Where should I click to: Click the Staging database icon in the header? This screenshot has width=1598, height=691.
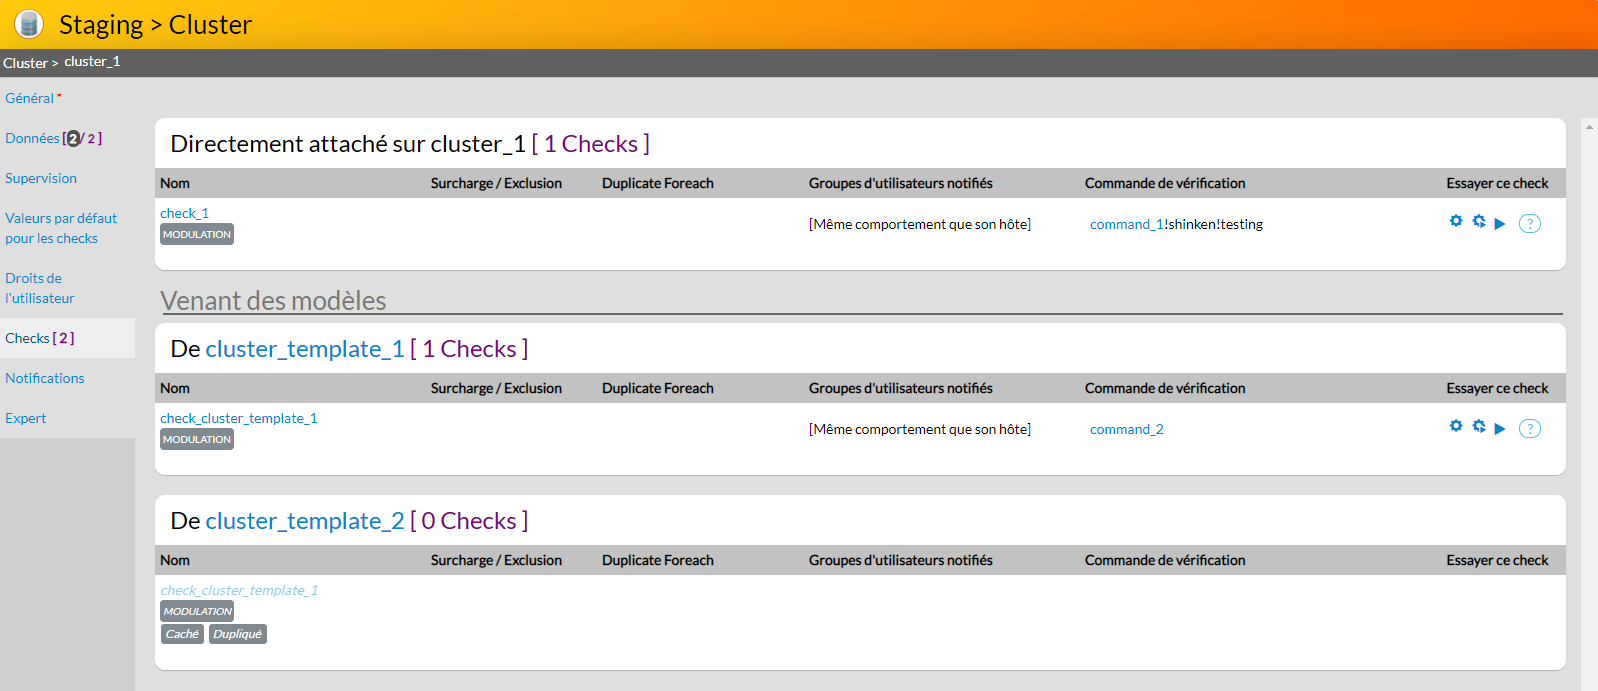29,24
